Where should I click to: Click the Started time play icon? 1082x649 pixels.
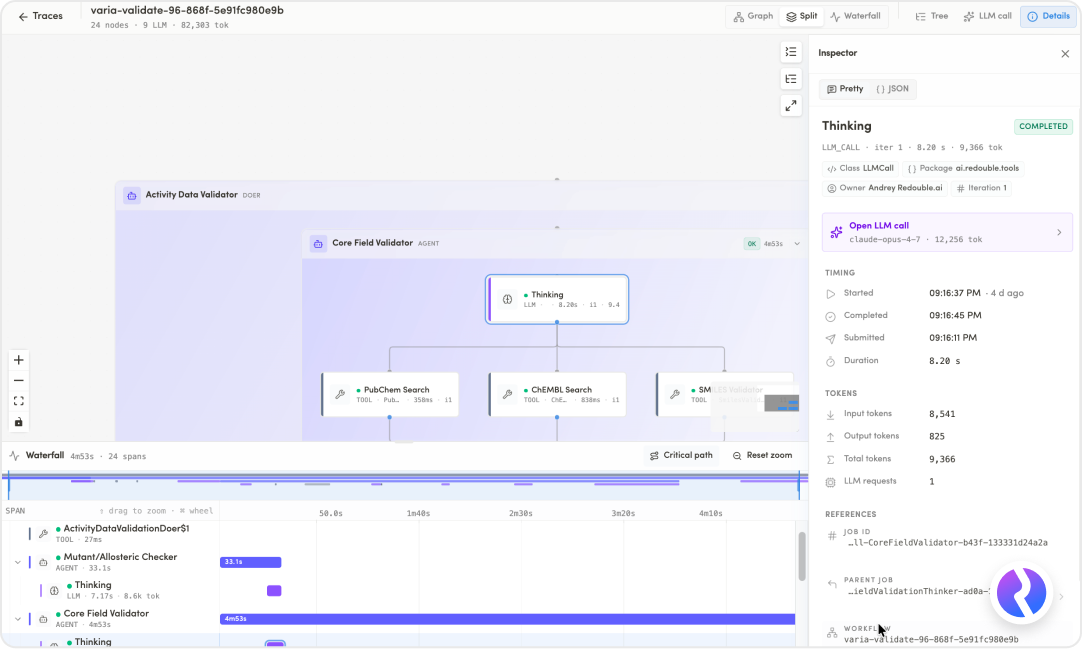(x=830, y=294)
